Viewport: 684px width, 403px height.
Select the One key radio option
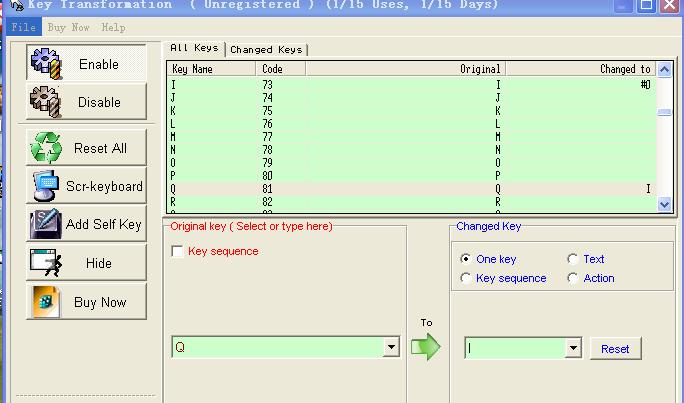point(466,259)
